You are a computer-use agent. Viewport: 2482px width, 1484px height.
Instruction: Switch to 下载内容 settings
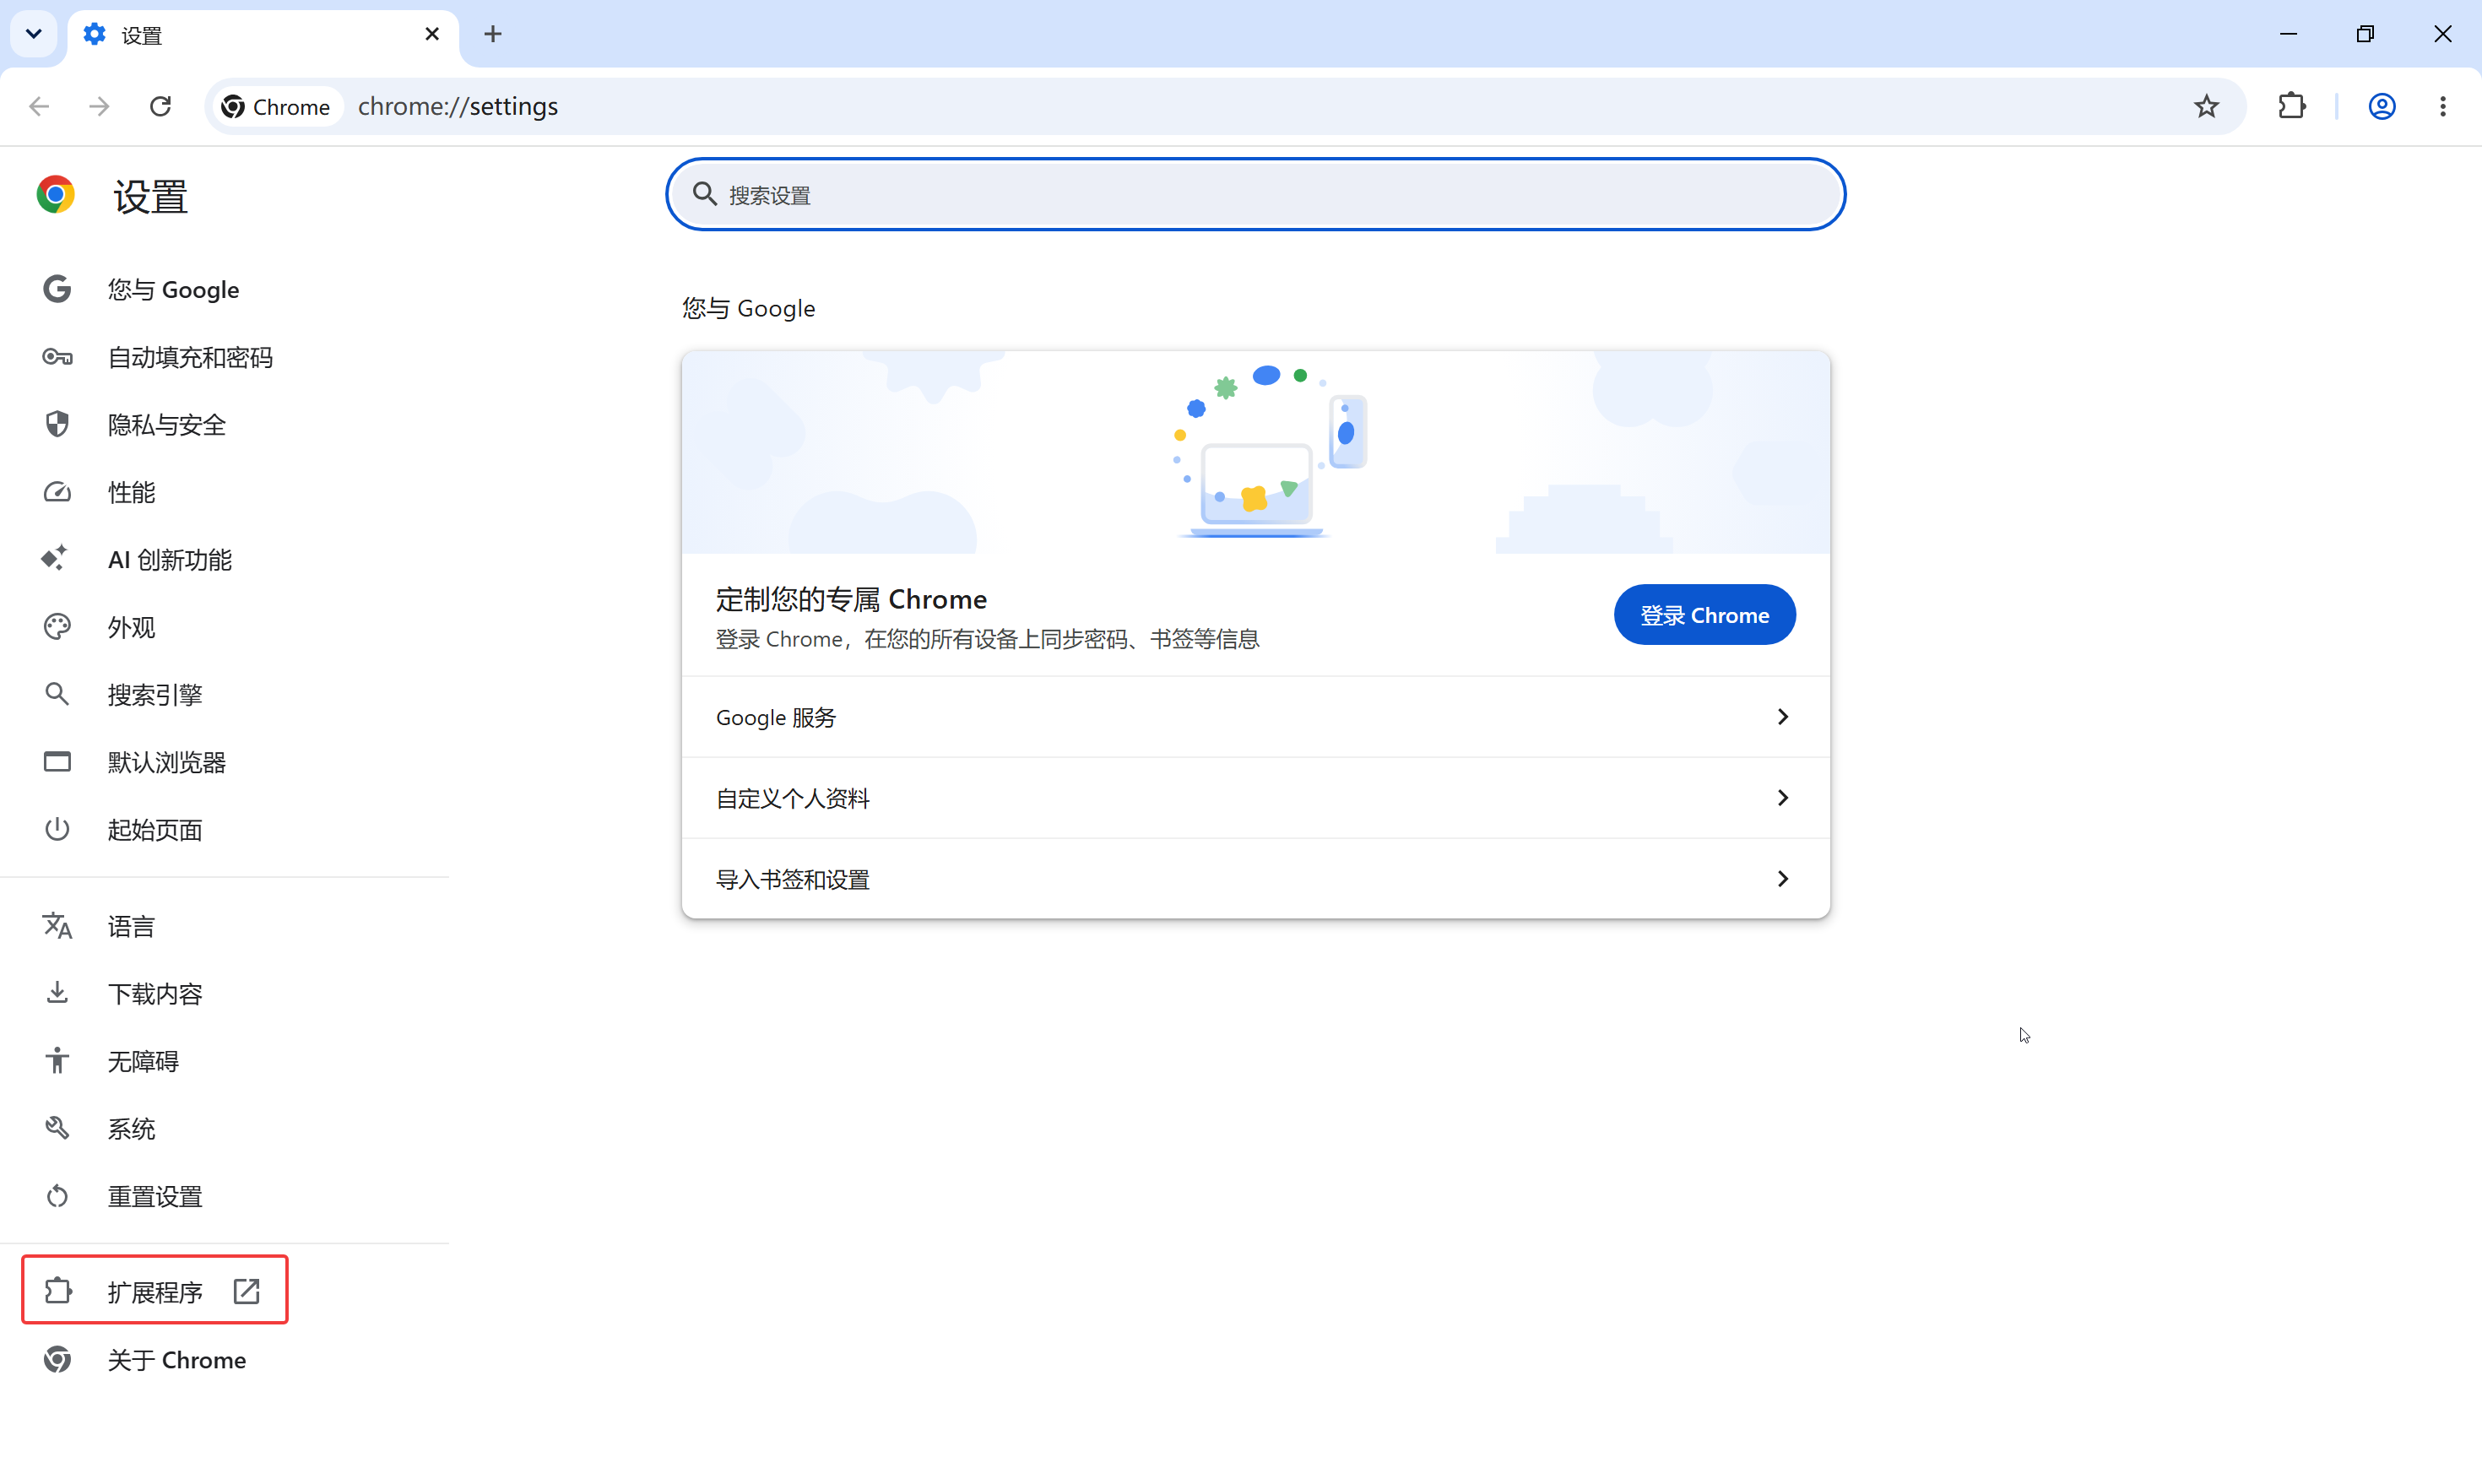point(155,993)
